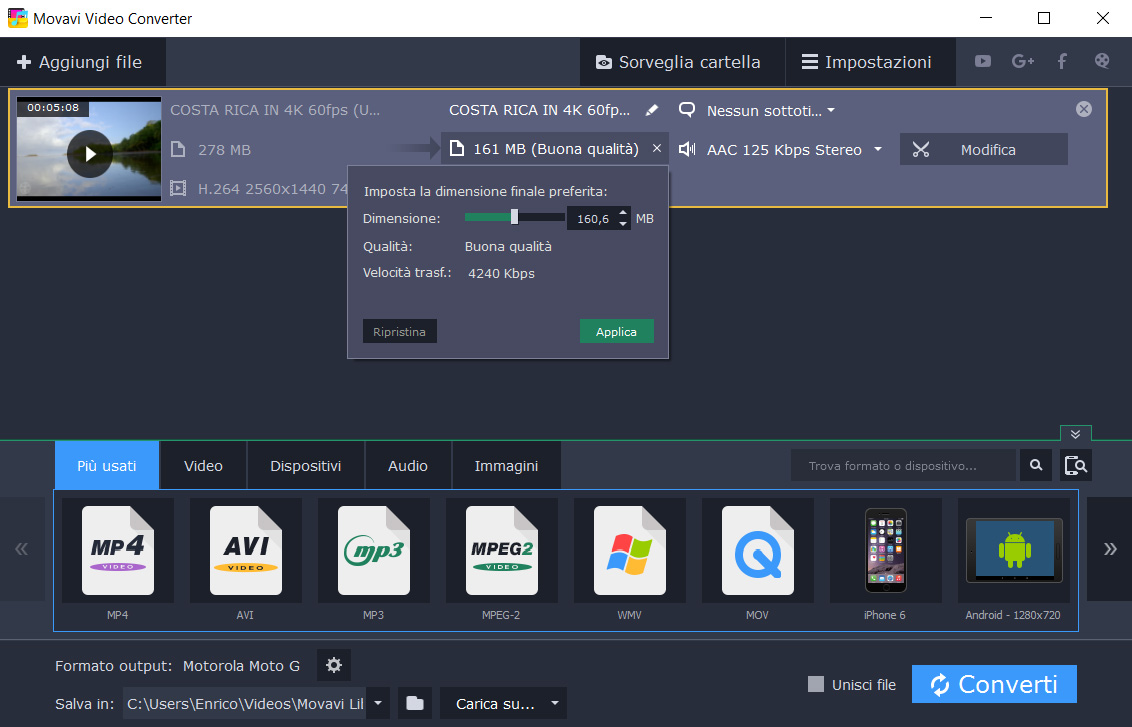
Task: Open the Google Plus icon
Action: (1022, 61)
